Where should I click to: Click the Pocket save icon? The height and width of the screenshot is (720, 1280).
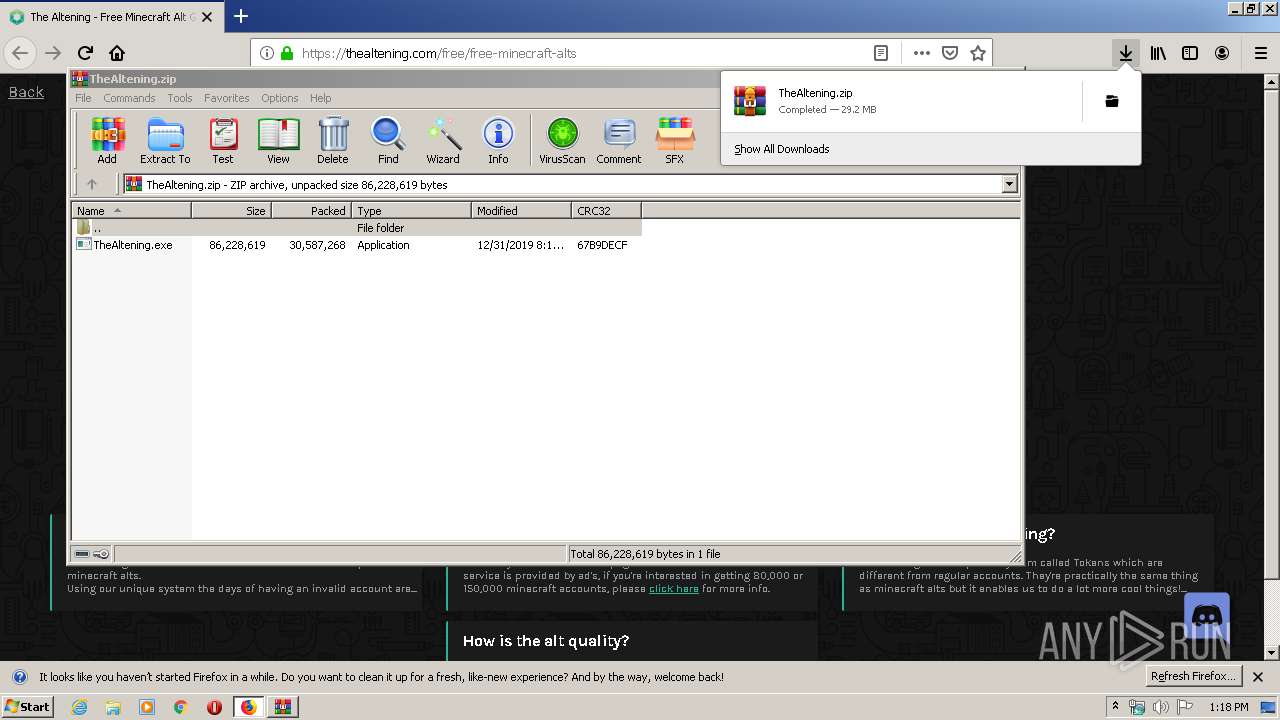950,53
